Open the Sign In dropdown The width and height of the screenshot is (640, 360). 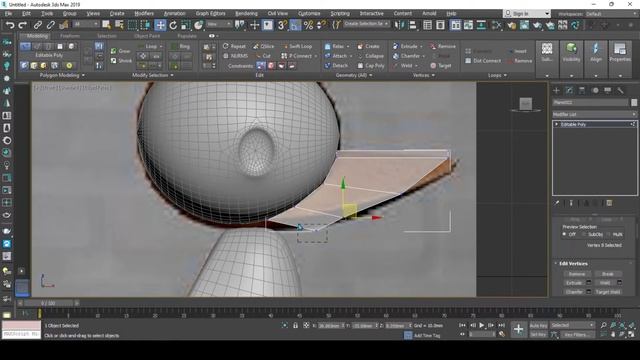click(x=527, y=13)
